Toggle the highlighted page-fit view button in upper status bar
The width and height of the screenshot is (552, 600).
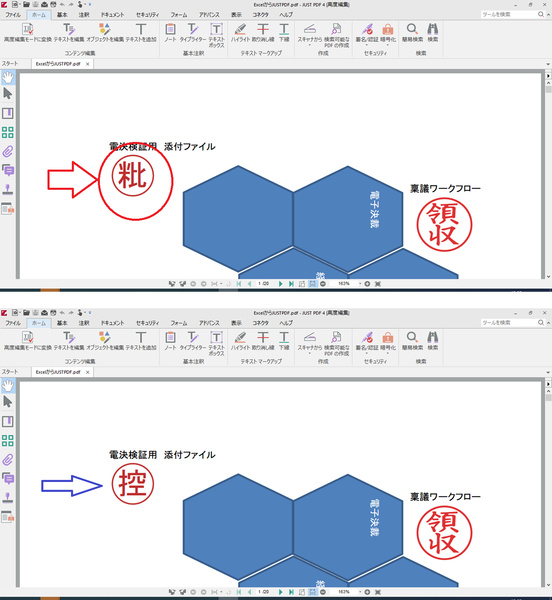pos(313,284)
